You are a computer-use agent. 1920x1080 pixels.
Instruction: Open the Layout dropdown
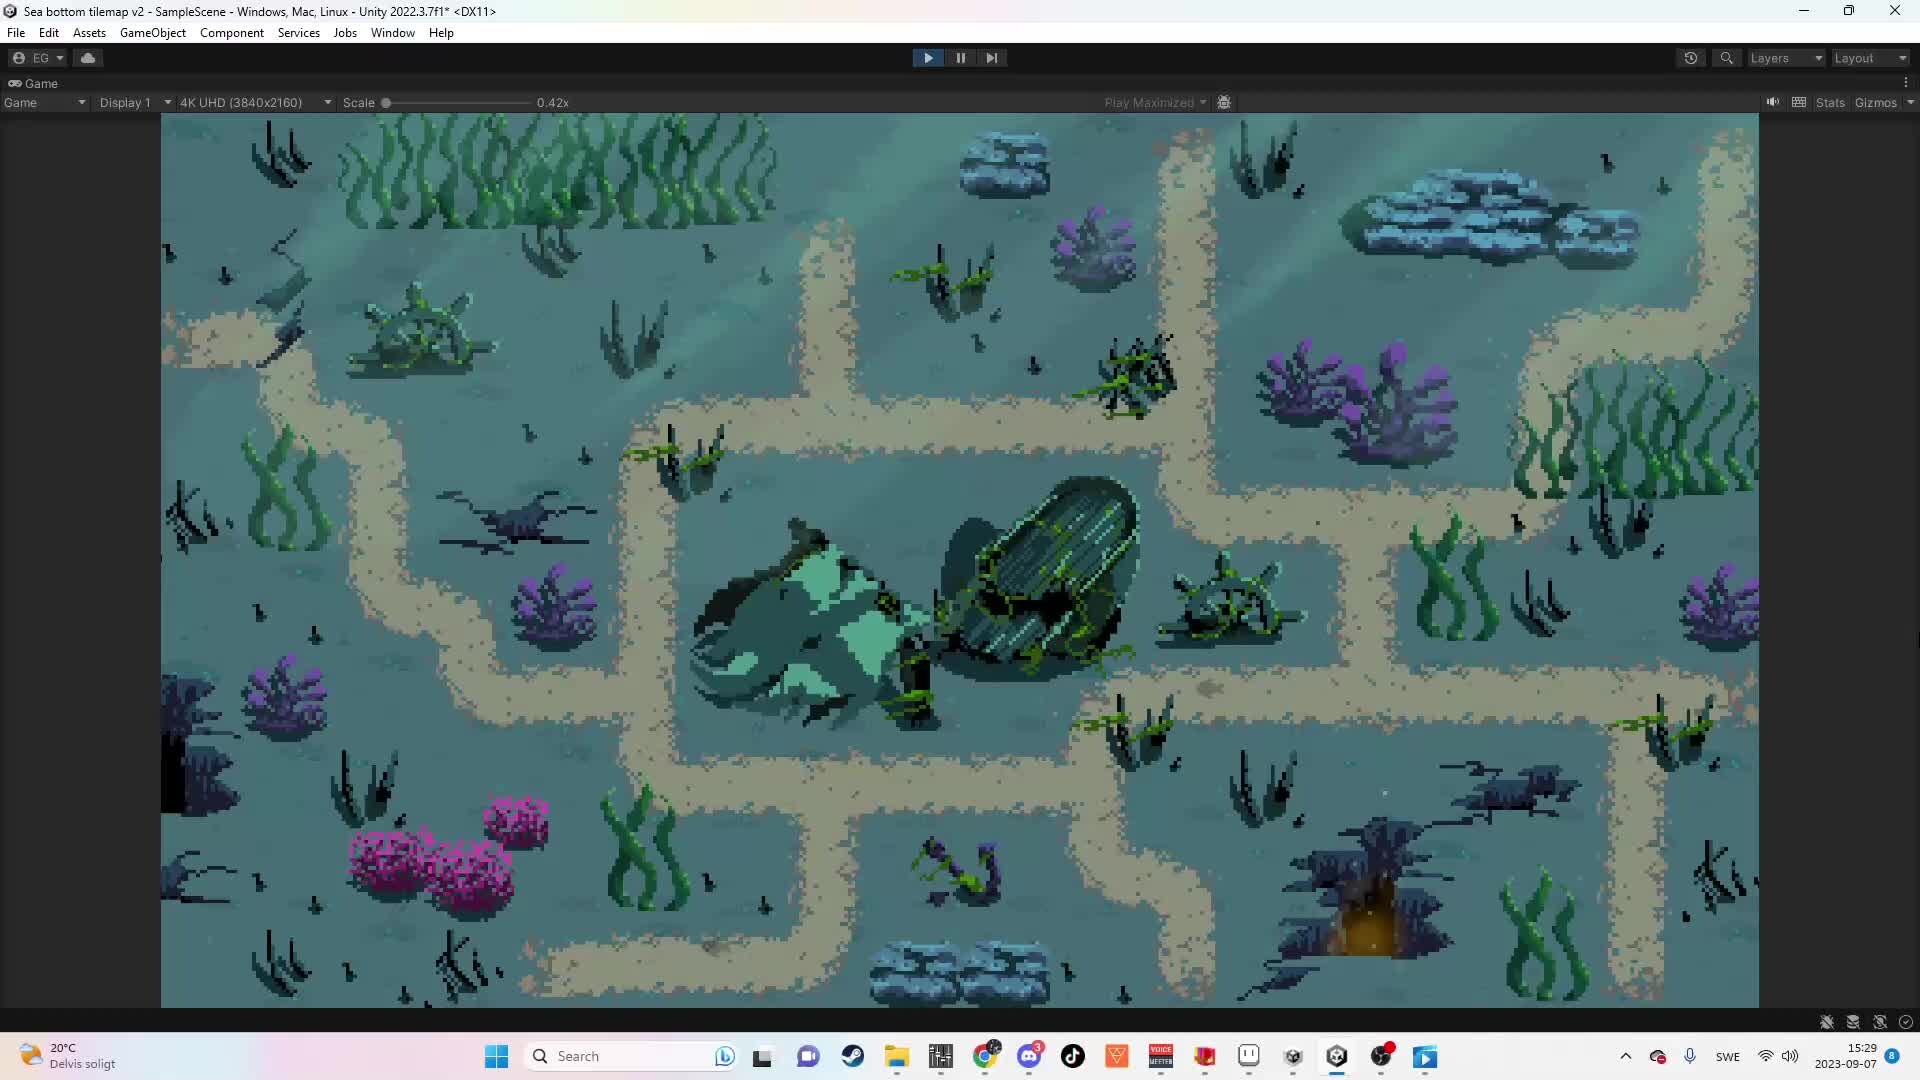click(x=1868, y=57)
